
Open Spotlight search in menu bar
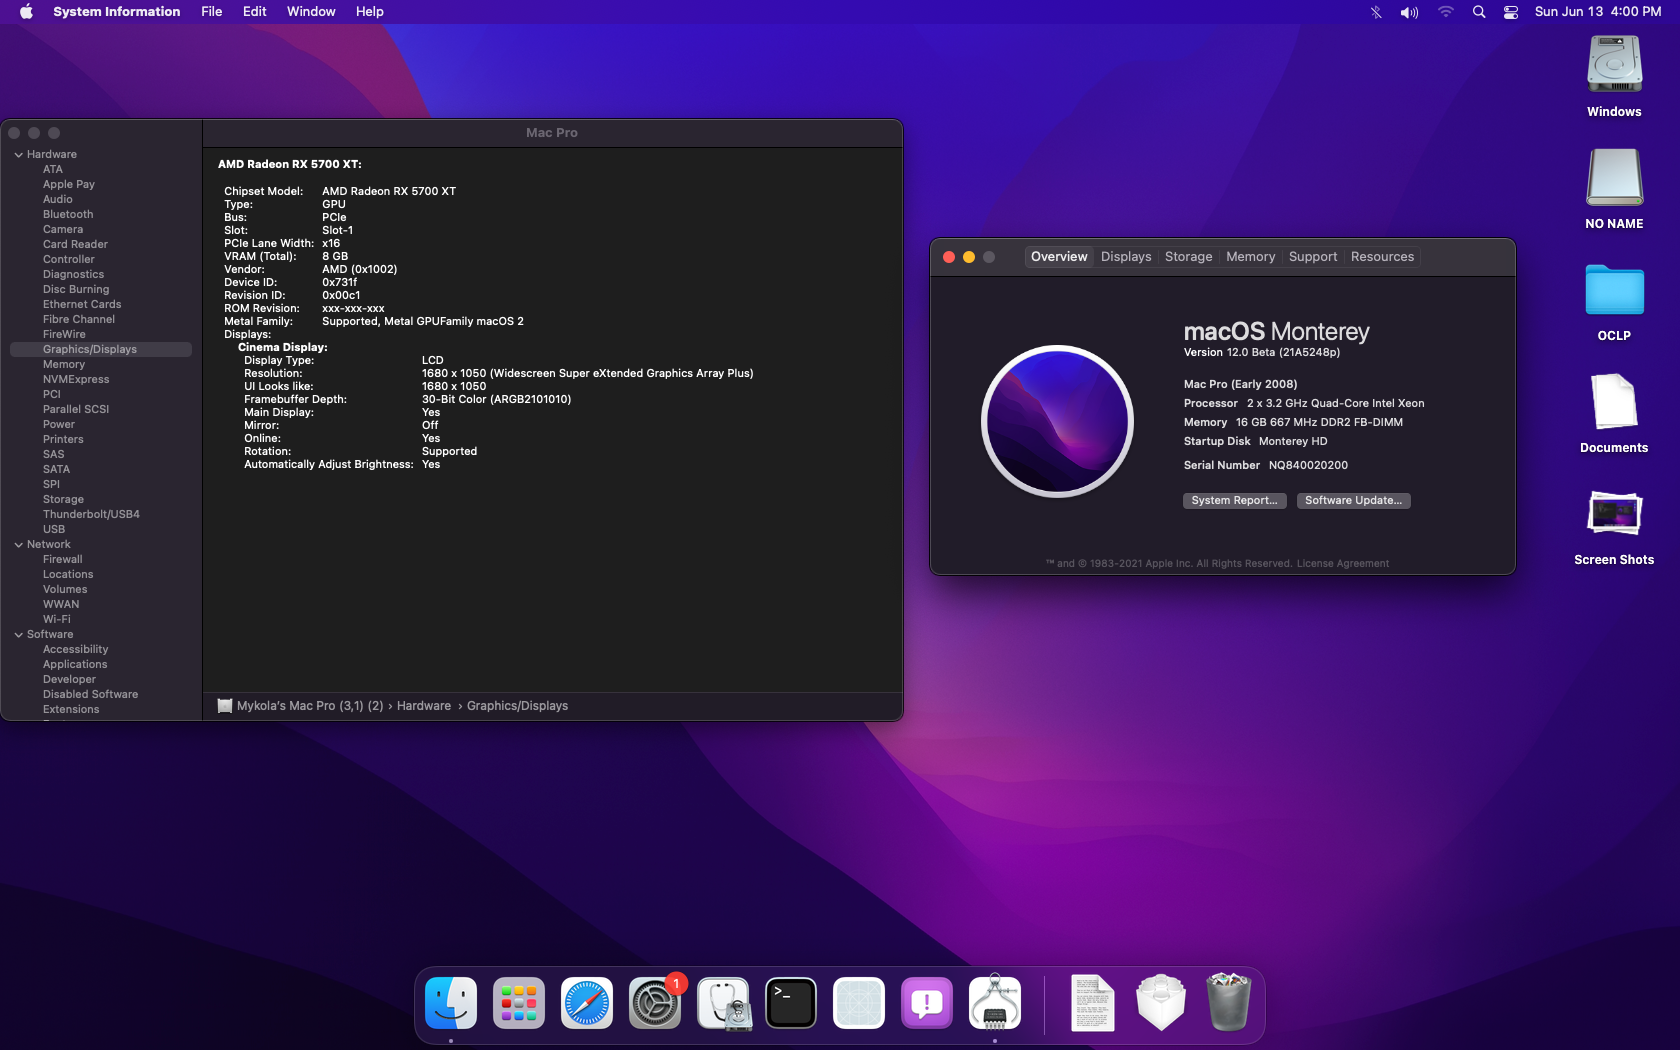[x=1479, y=12]
